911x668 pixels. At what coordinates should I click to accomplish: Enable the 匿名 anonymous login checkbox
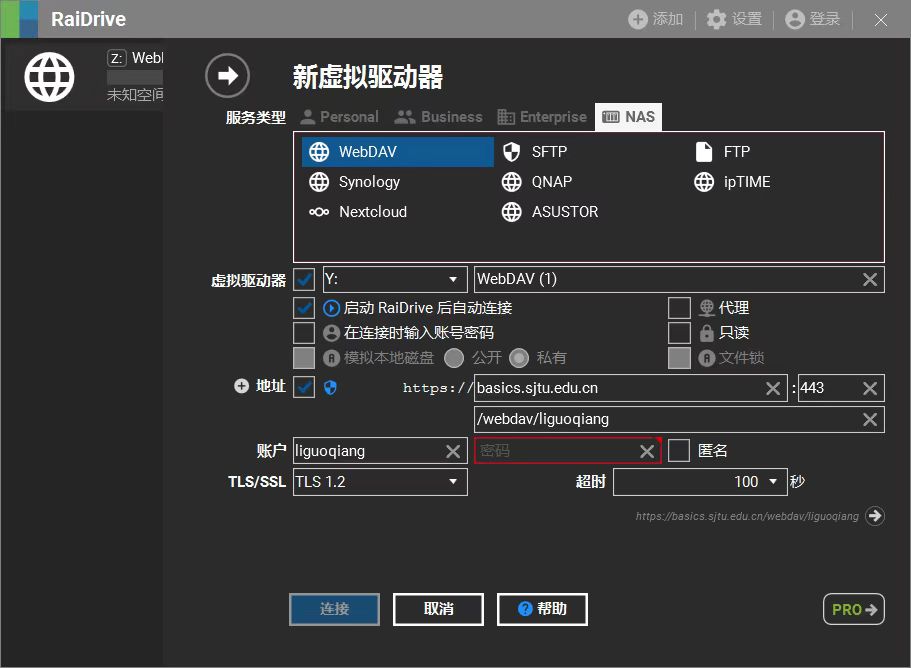click(680, 450)
